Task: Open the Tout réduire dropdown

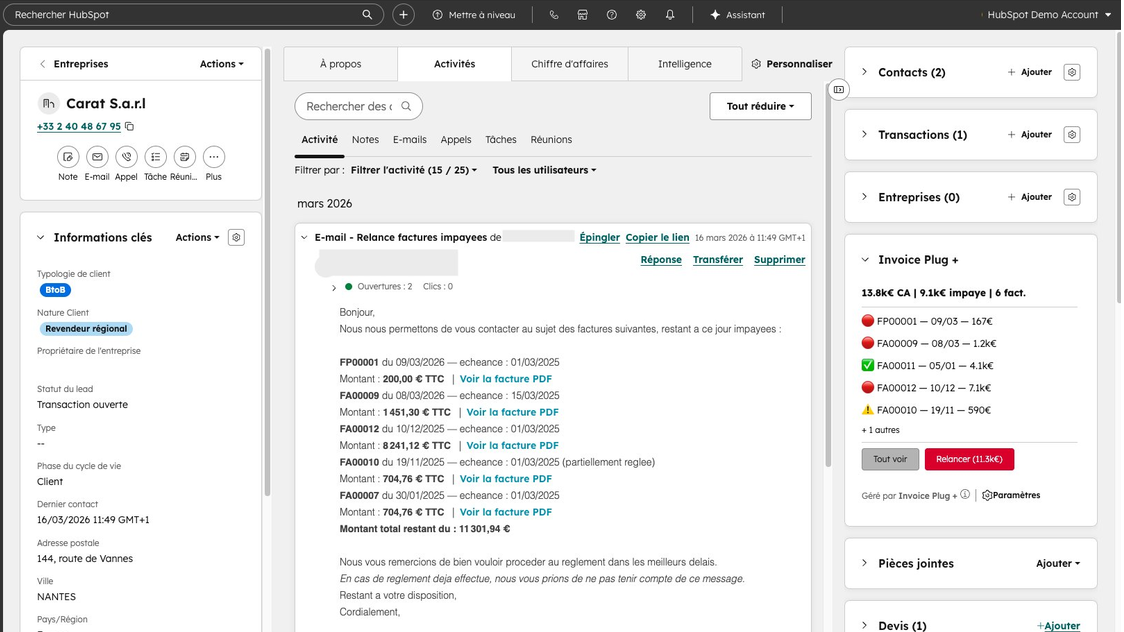Action: tap(761, 106)
